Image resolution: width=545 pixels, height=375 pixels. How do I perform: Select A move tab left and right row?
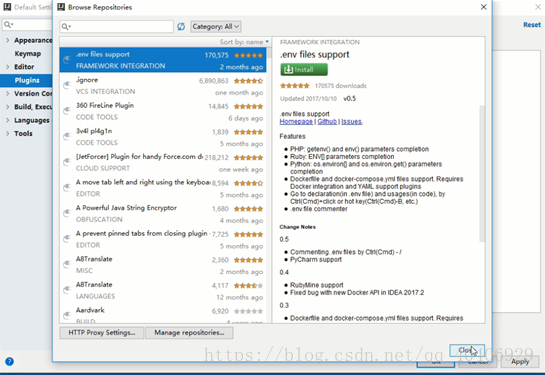pyautogui.click(x=163, y=188)
